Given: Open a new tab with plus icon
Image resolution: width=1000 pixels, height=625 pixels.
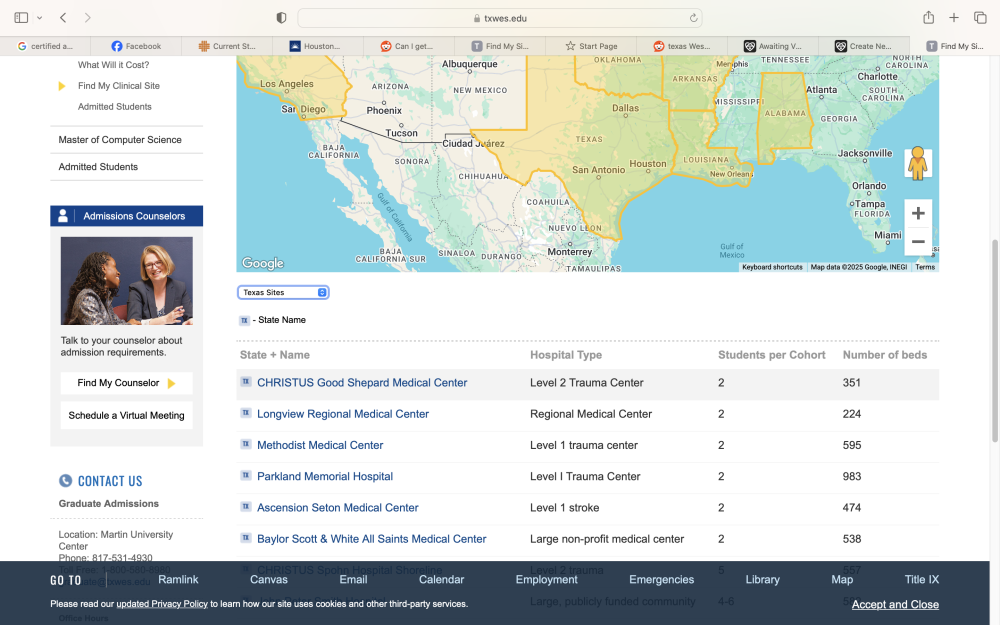Looking at the screenshot, I should click(x=953, y=18).
